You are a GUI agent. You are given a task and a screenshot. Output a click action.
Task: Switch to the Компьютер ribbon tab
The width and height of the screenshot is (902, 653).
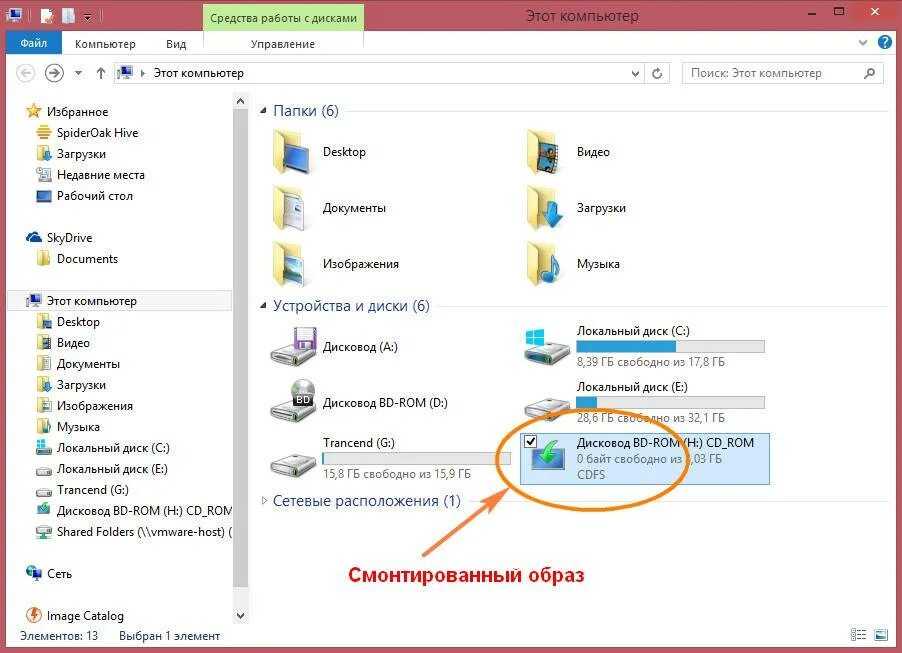pos(105,44)
